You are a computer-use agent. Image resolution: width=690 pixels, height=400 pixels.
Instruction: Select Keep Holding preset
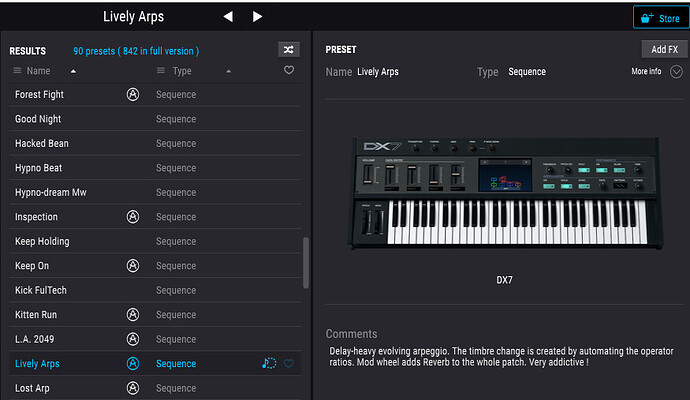click(x=155, y=241)
